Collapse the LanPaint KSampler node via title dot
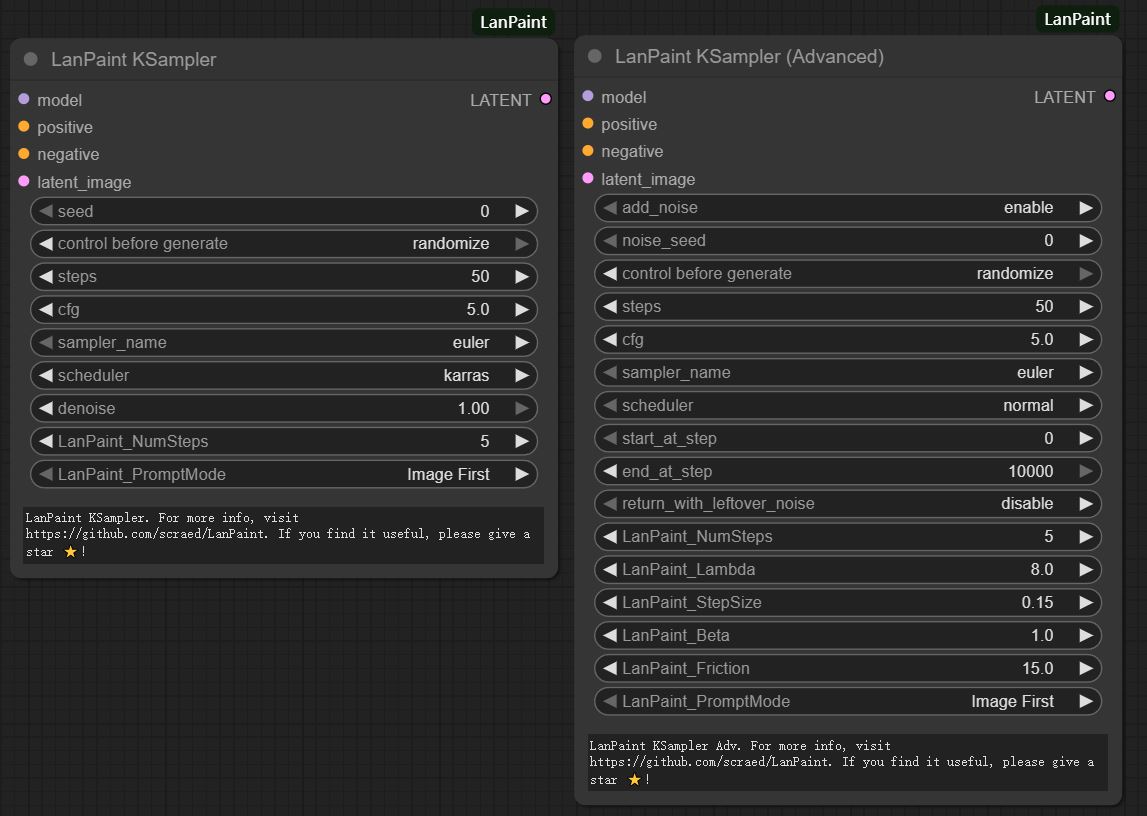The width and height of the screenshot is (1147, 816). [30, 59]
